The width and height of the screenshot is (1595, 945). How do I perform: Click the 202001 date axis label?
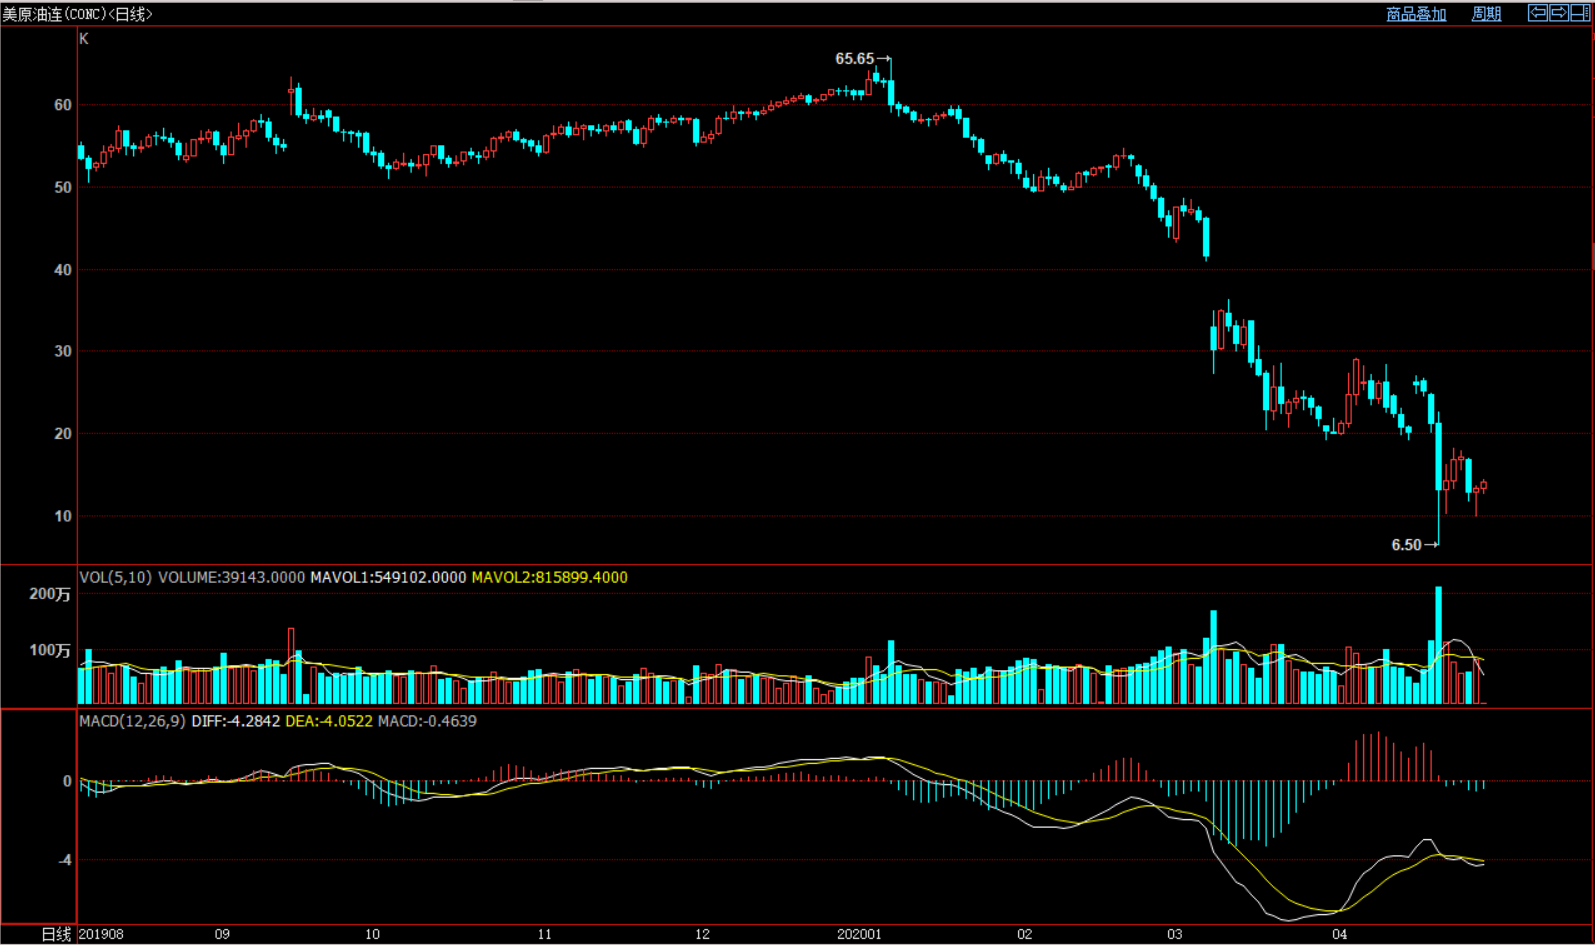click(x=859, y=934)
